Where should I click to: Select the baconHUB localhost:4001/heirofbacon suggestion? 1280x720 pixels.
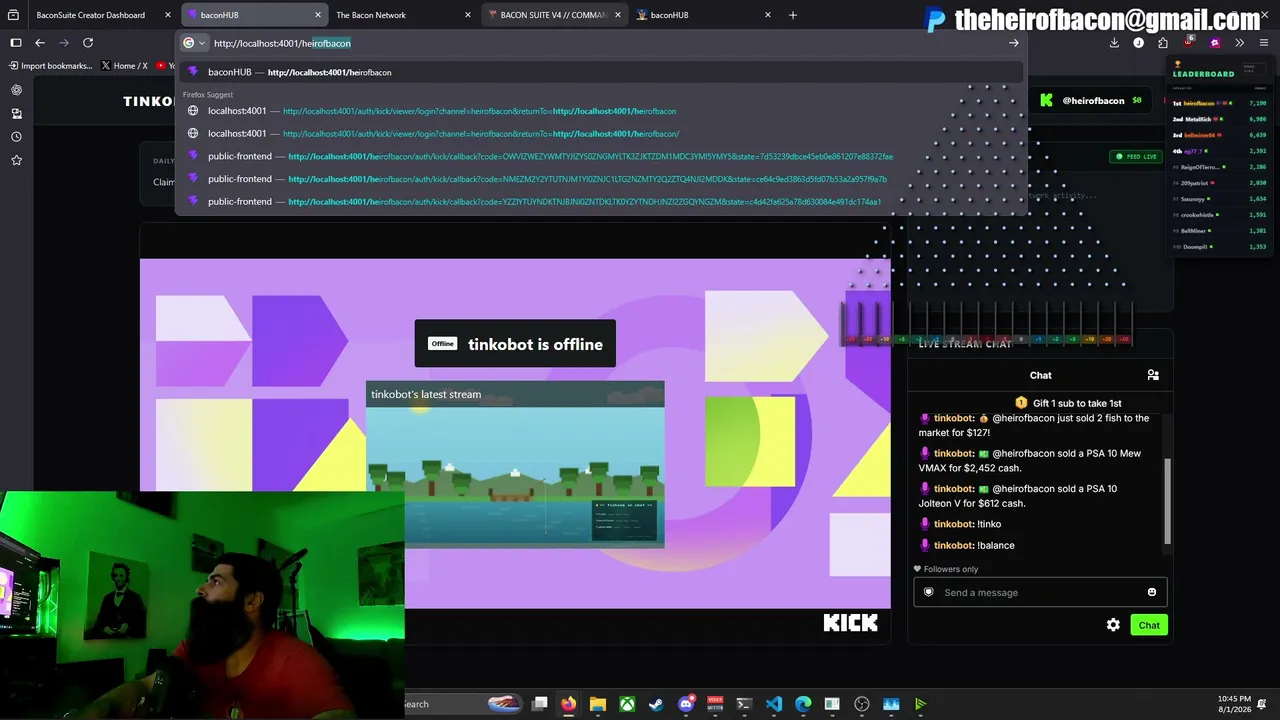[600, 72]
